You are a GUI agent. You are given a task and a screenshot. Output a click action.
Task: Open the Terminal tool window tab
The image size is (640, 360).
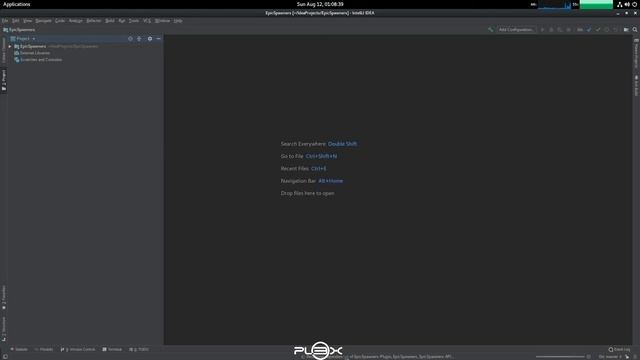pos(112,349)
